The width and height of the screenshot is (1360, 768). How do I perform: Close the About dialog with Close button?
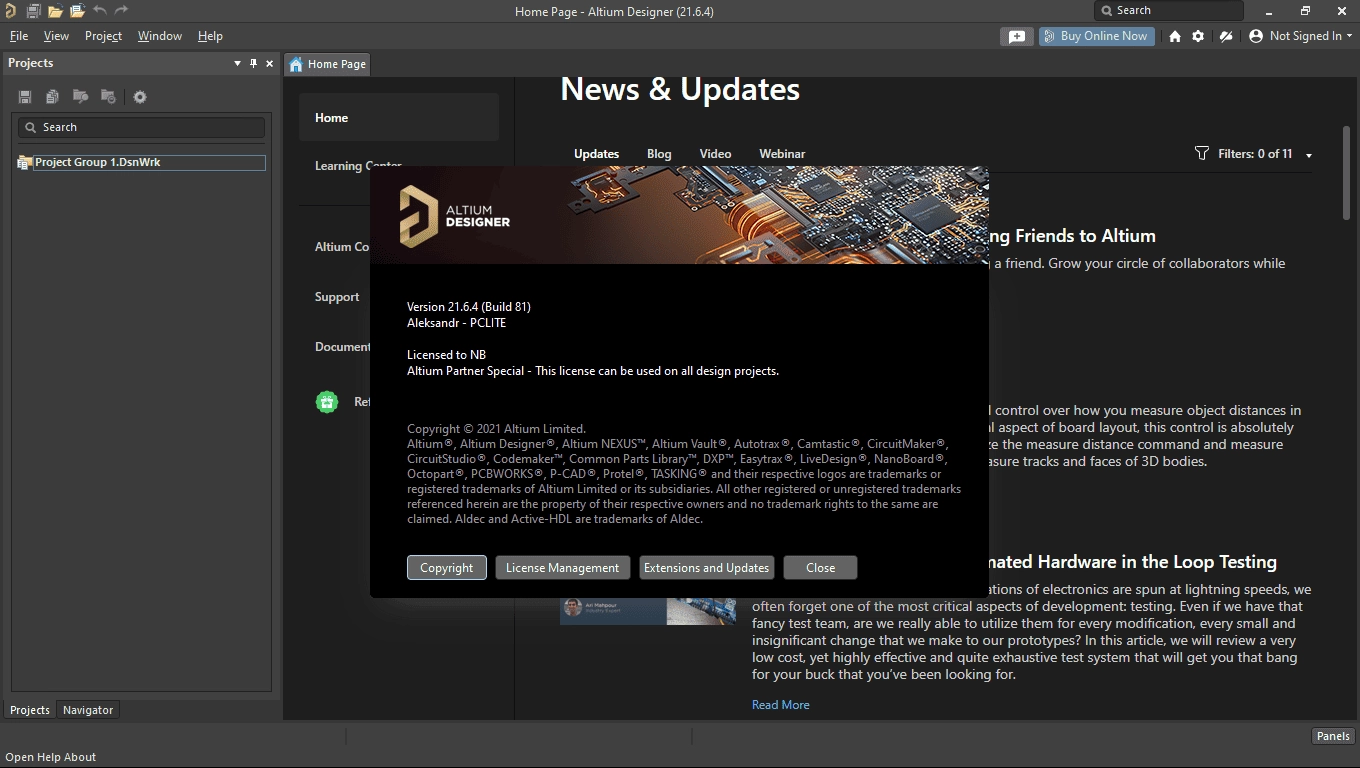tap(820, 568)
